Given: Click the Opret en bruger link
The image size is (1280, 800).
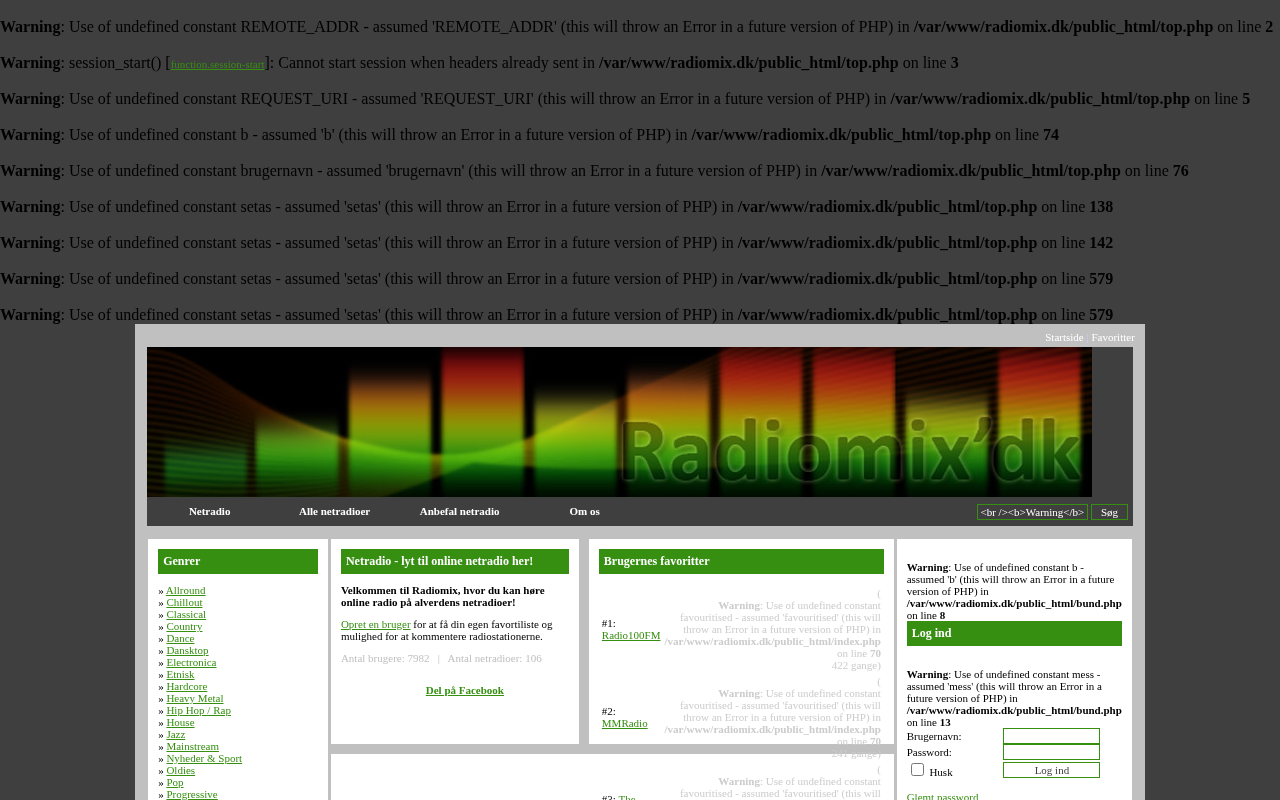Looking at the screenshot, I should coord(376,625).
